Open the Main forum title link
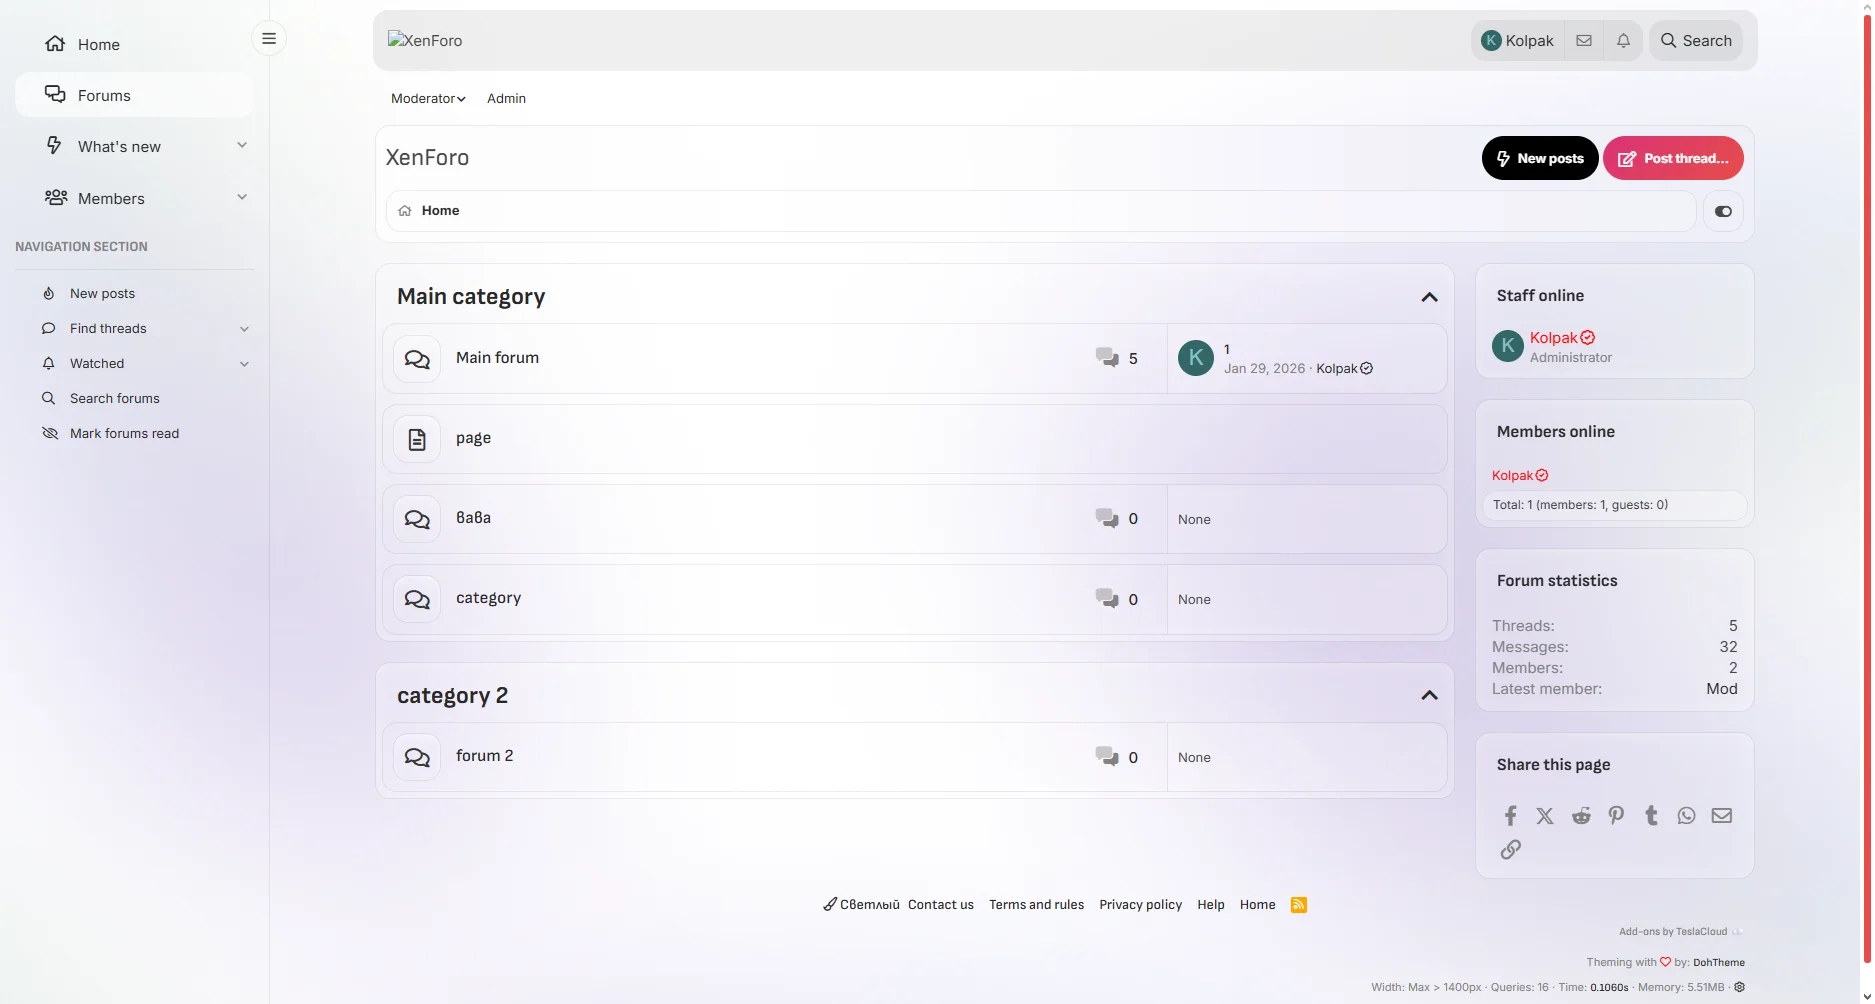The image size is (1875, 1004). coord(497,358)
